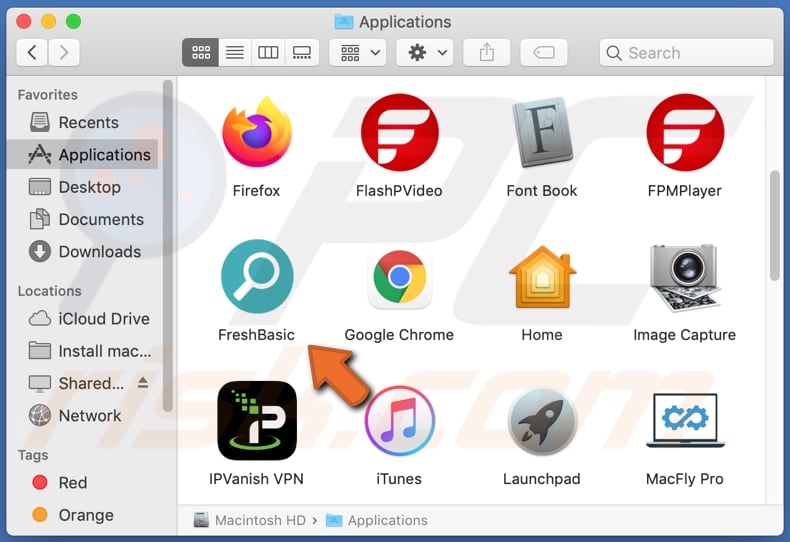Open Documents in the sidebar
The height and width of the screenshot is (542, 790).
pyautogui.click(x=83, y=219)
